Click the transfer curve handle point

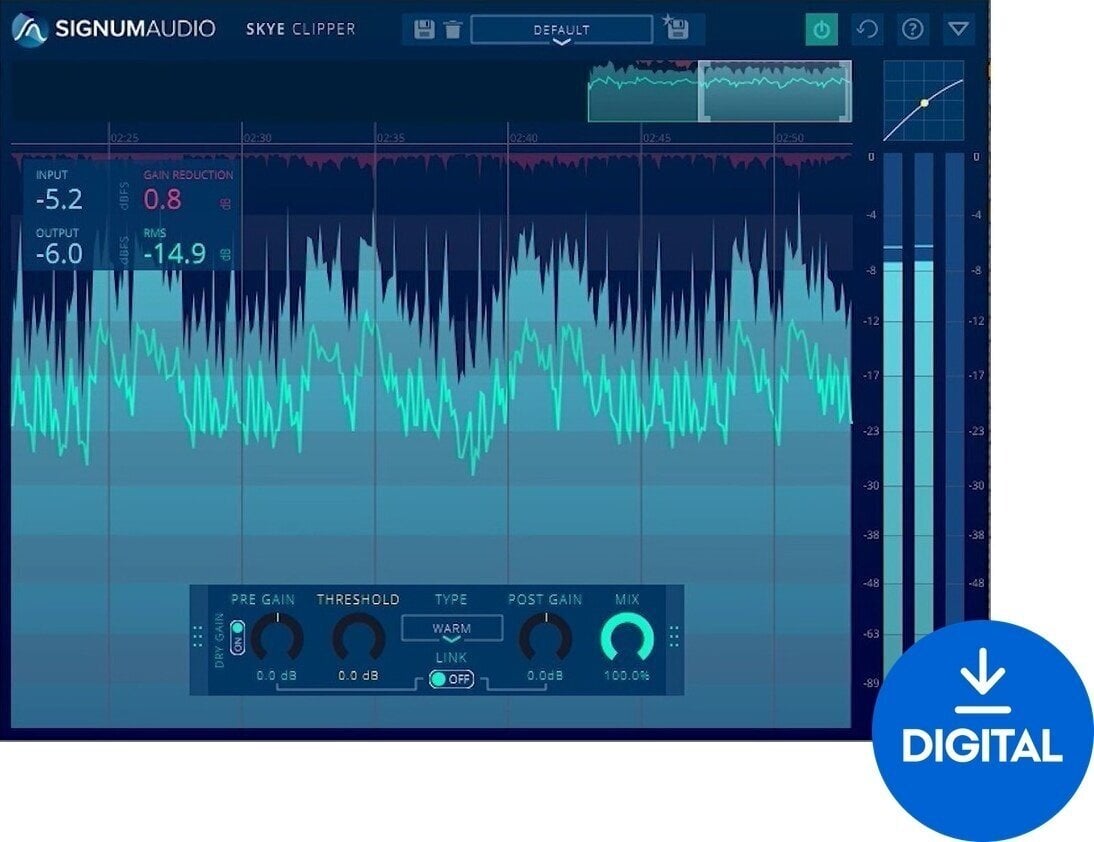point(924,103)
